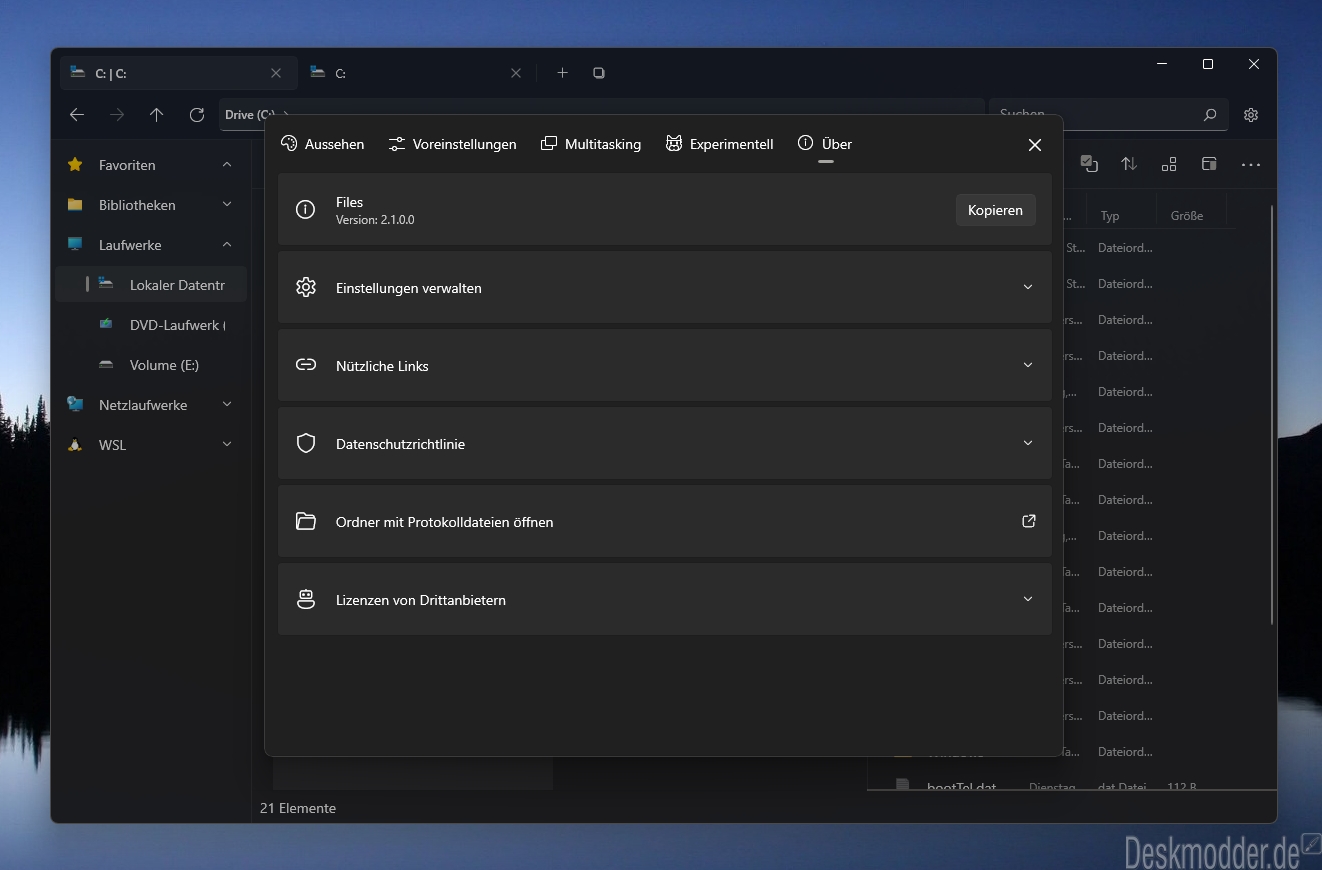The height and width of the screenshot is (870, 1322).
Task: Expand Datenschutzrichtlinie section
Action: [664, 443]
